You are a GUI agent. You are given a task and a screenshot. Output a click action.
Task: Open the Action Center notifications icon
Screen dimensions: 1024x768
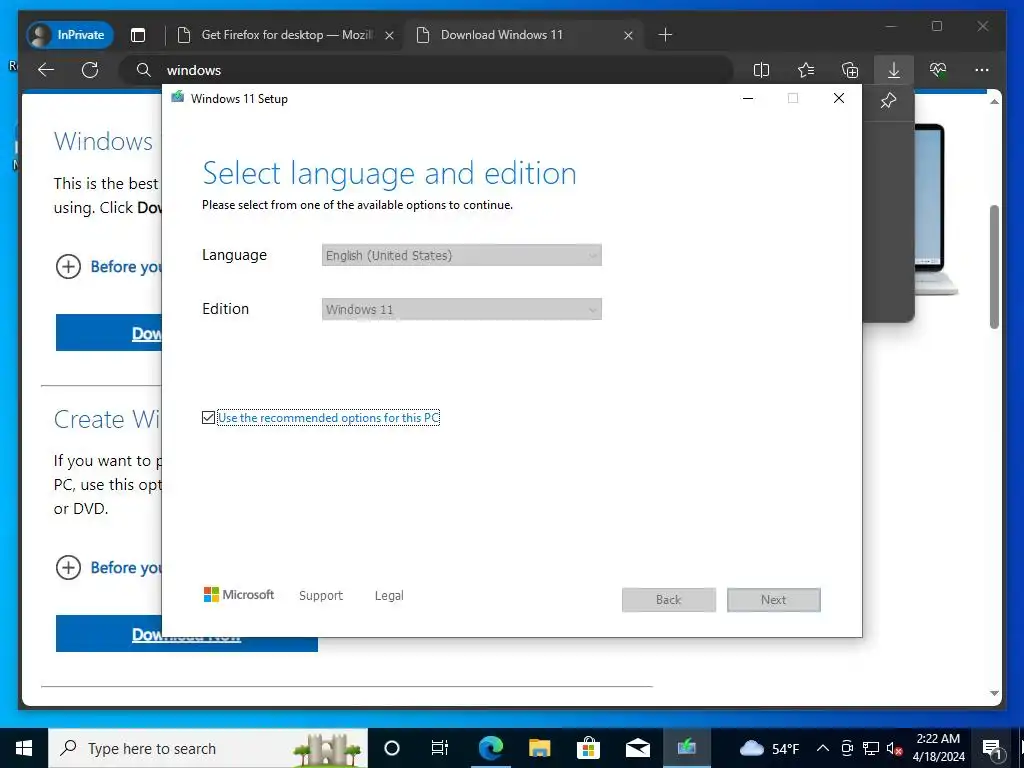point(992,748)
